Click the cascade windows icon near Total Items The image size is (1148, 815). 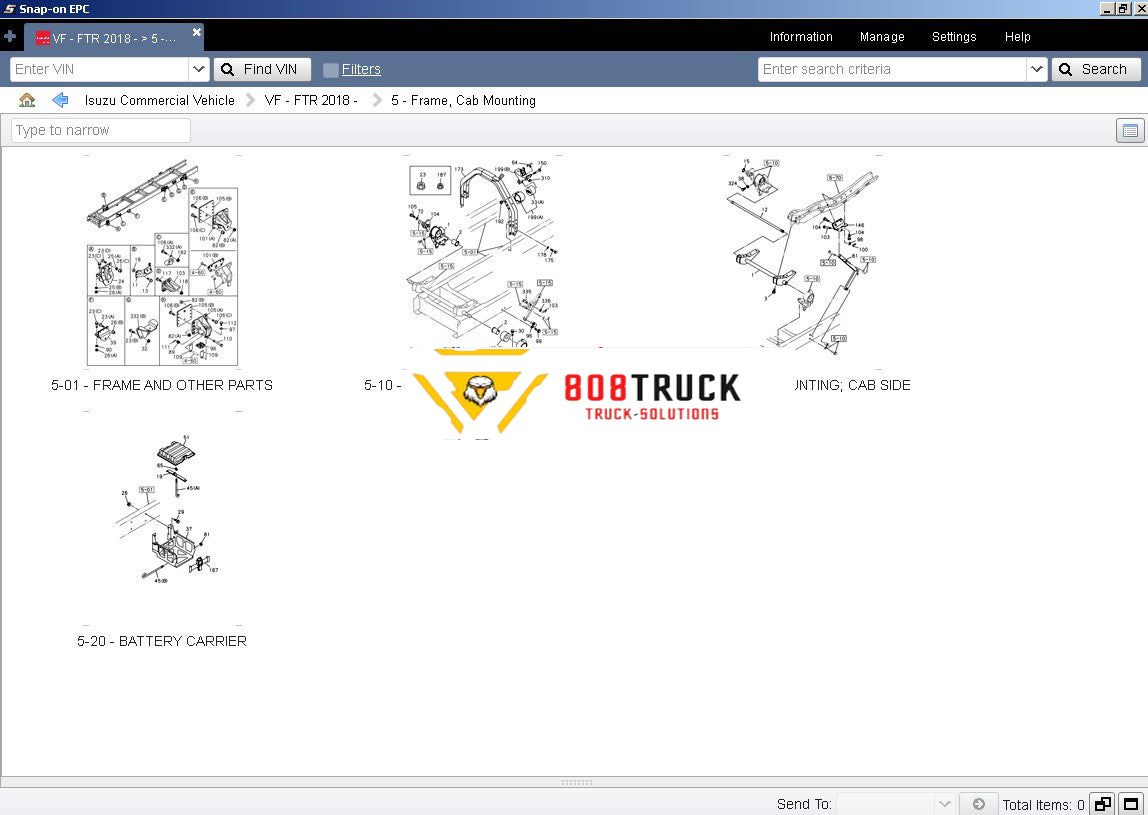click(x=1102, y=803)
